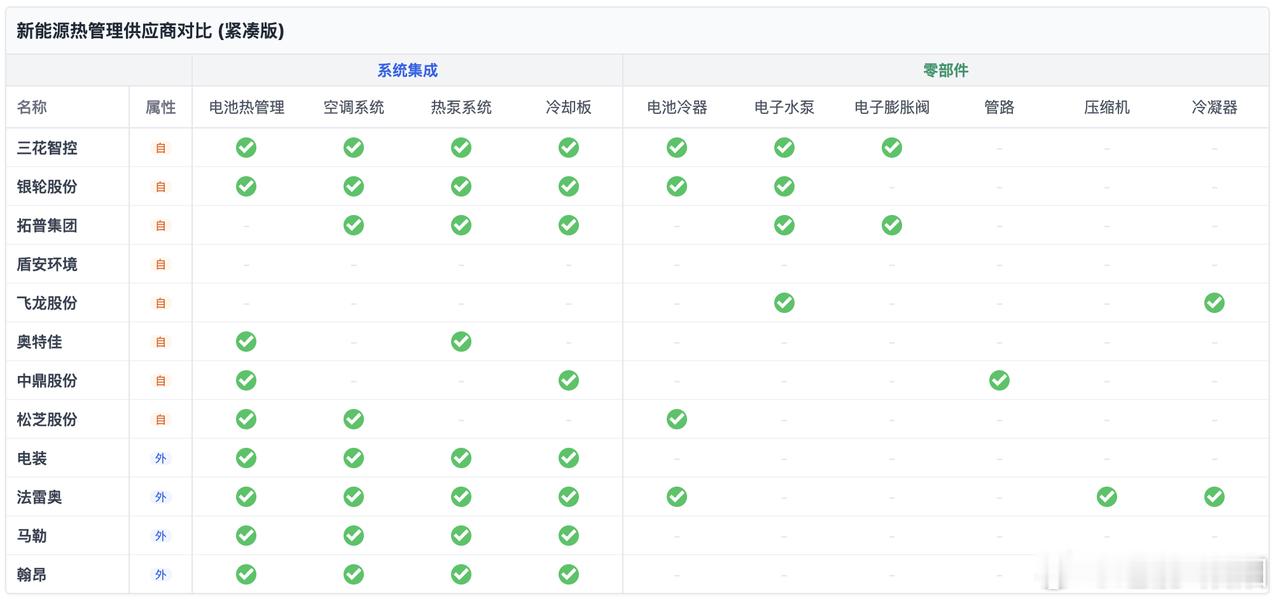Click the 翰昂 row name

coord(32,574)
